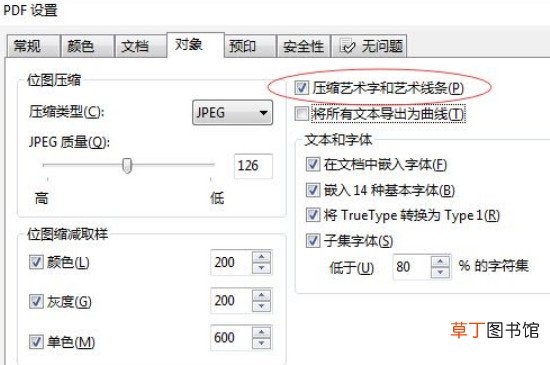
Task: Click the 灰度 downsampling value field 200
Action: click(x=231, y=300)
